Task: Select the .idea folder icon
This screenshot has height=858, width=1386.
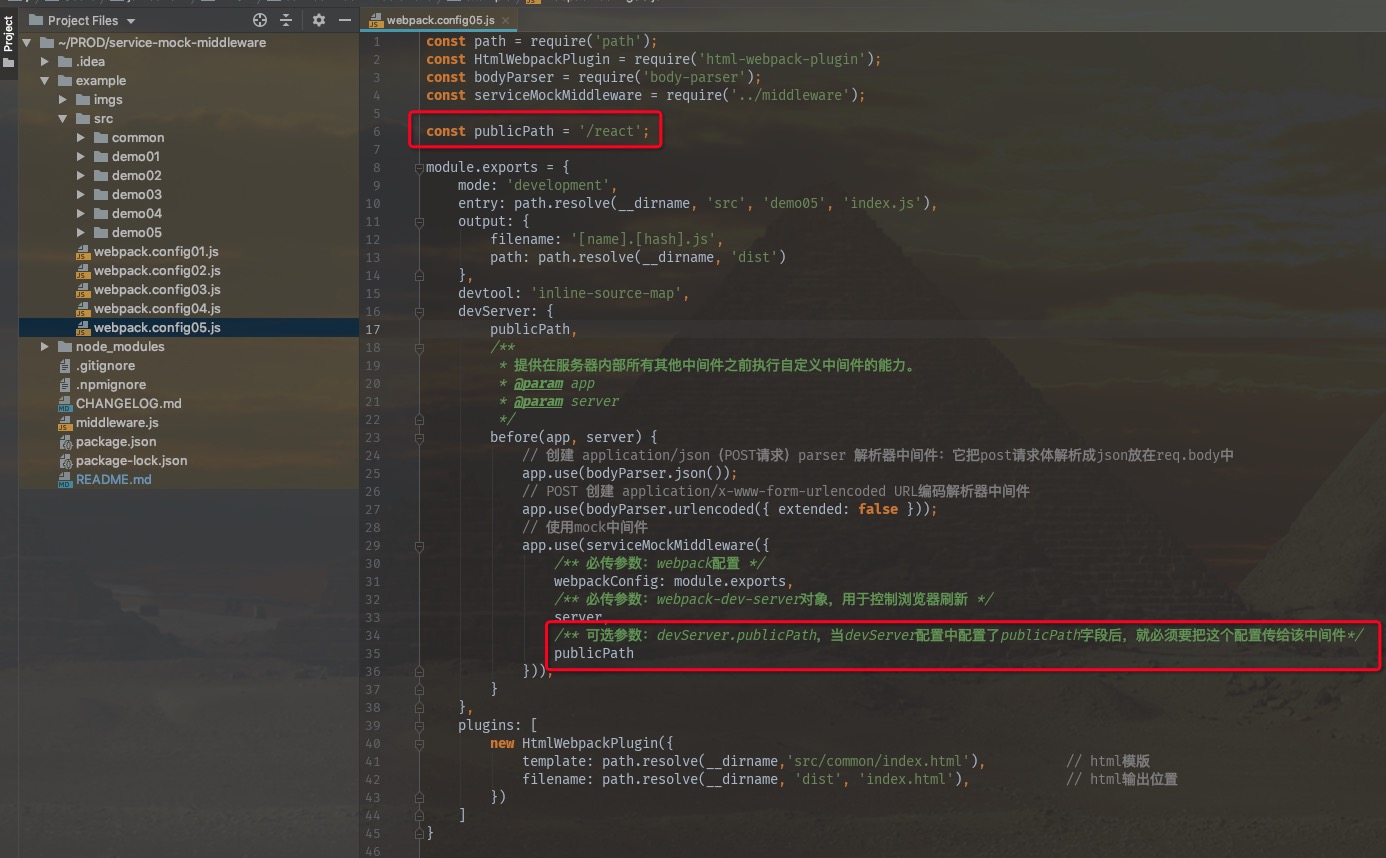Action: click(x=65, y=62)
